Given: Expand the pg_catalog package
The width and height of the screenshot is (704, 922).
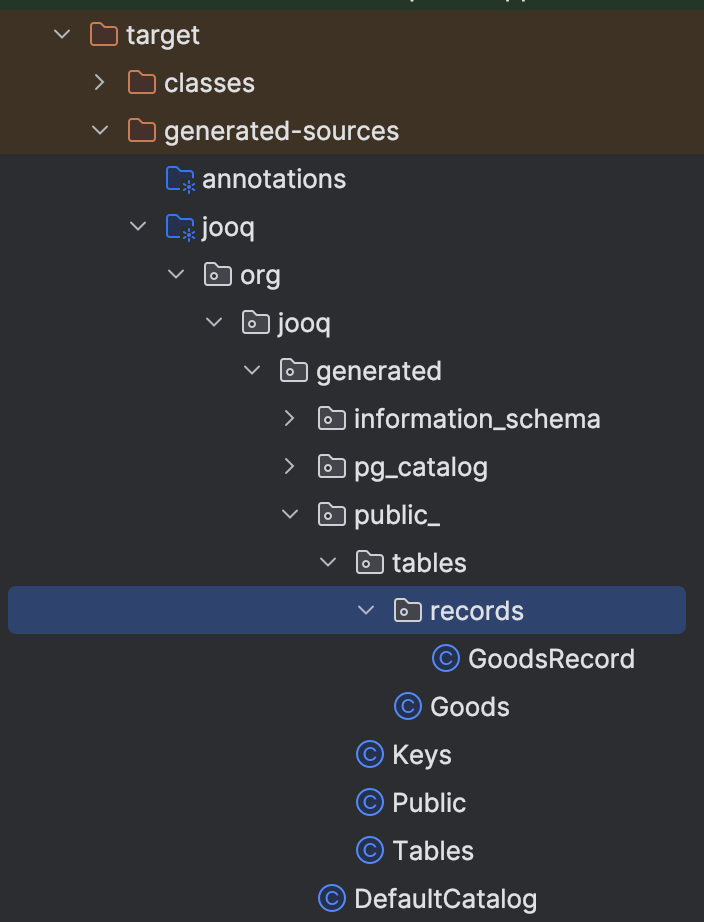Looking at the screenshot, I should tap(290, 467).
